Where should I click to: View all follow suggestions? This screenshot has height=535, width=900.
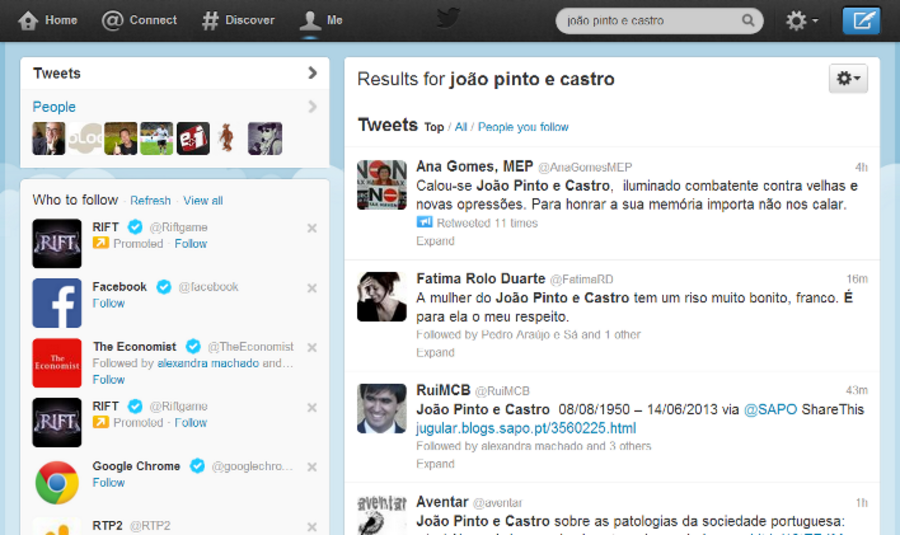point(203,200)
